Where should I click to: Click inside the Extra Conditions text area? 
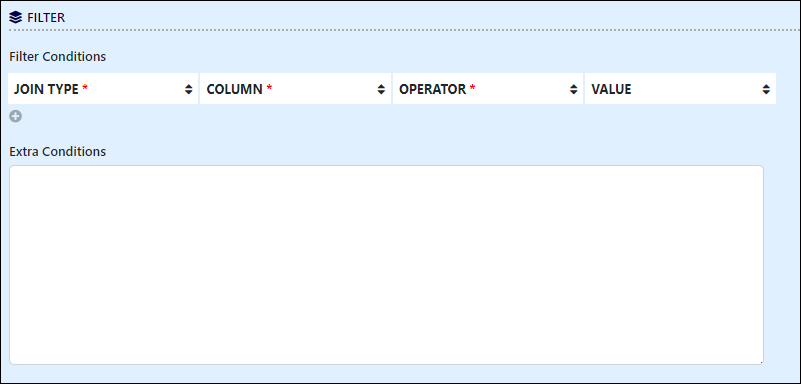[x=386, y=265]
